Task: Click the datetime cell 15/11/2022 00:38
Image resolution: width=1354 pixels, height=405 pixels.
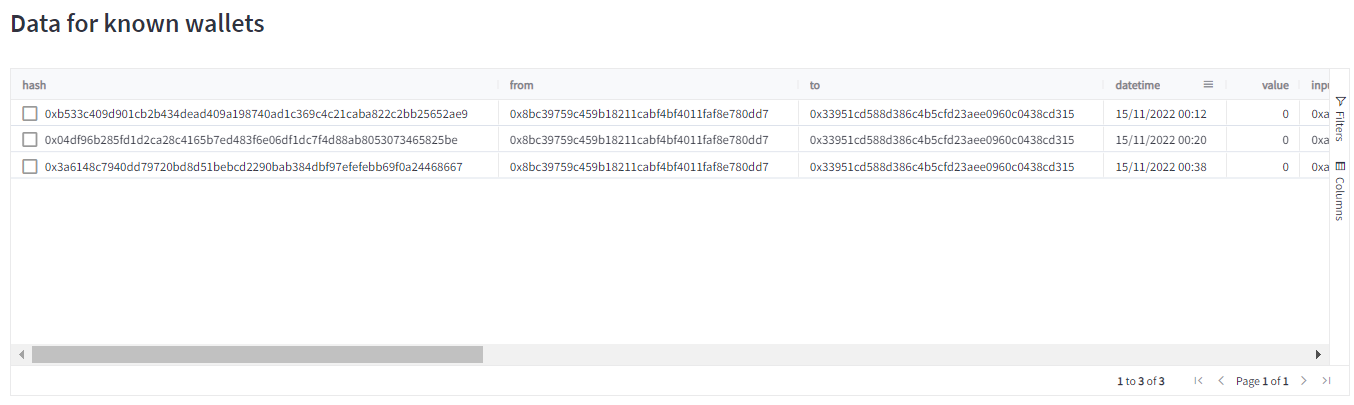Action: 1161,166
